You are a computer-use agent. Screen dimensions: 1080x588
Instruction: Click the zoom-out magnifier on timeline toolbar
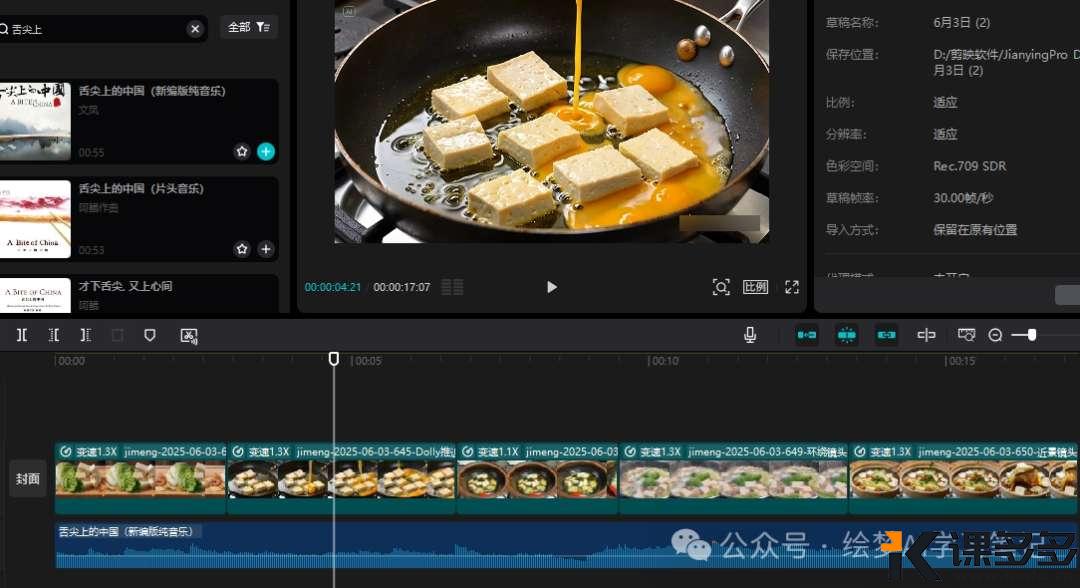pyautogui.click(x=995, y=335)
